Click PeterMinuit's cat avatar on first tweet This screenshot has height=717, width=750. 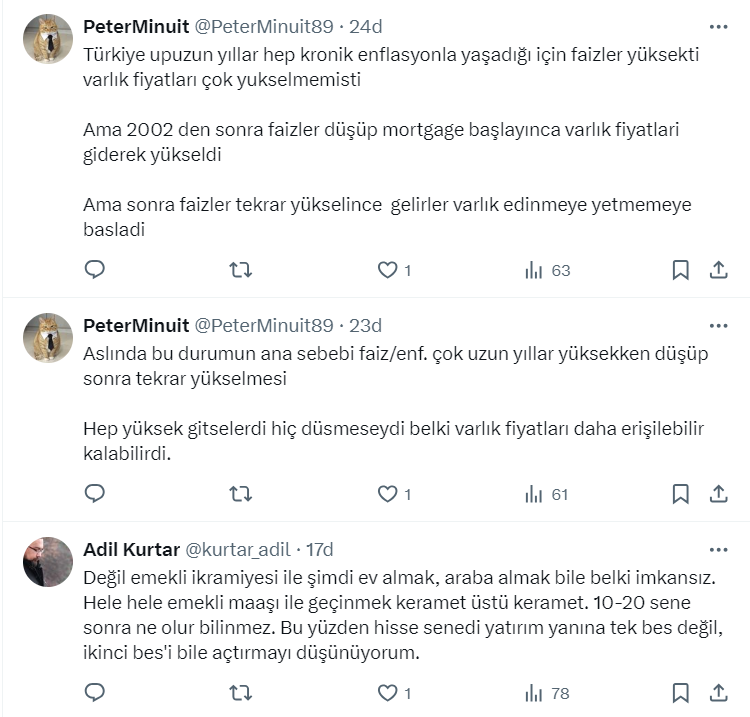pyautogui.click(x=48, y=40)
